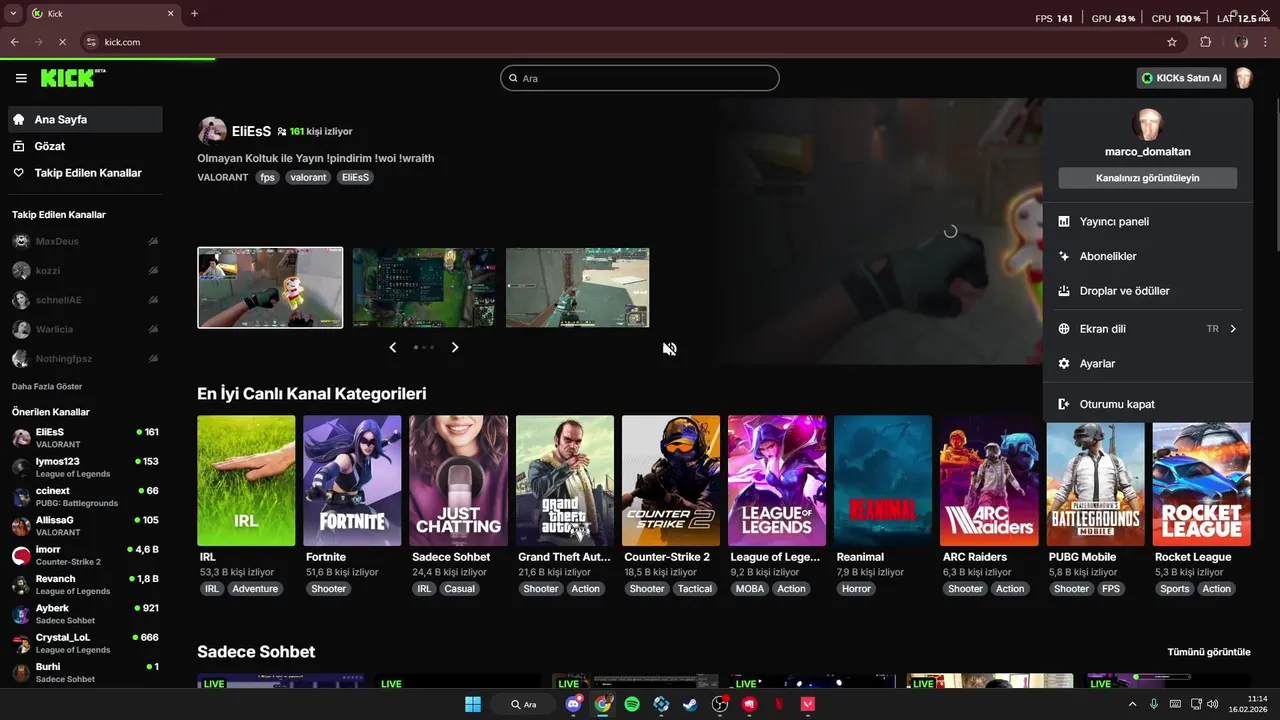Open followed channel kozzi
This screenshot has height=720, width=1280.
pos(85,271)
